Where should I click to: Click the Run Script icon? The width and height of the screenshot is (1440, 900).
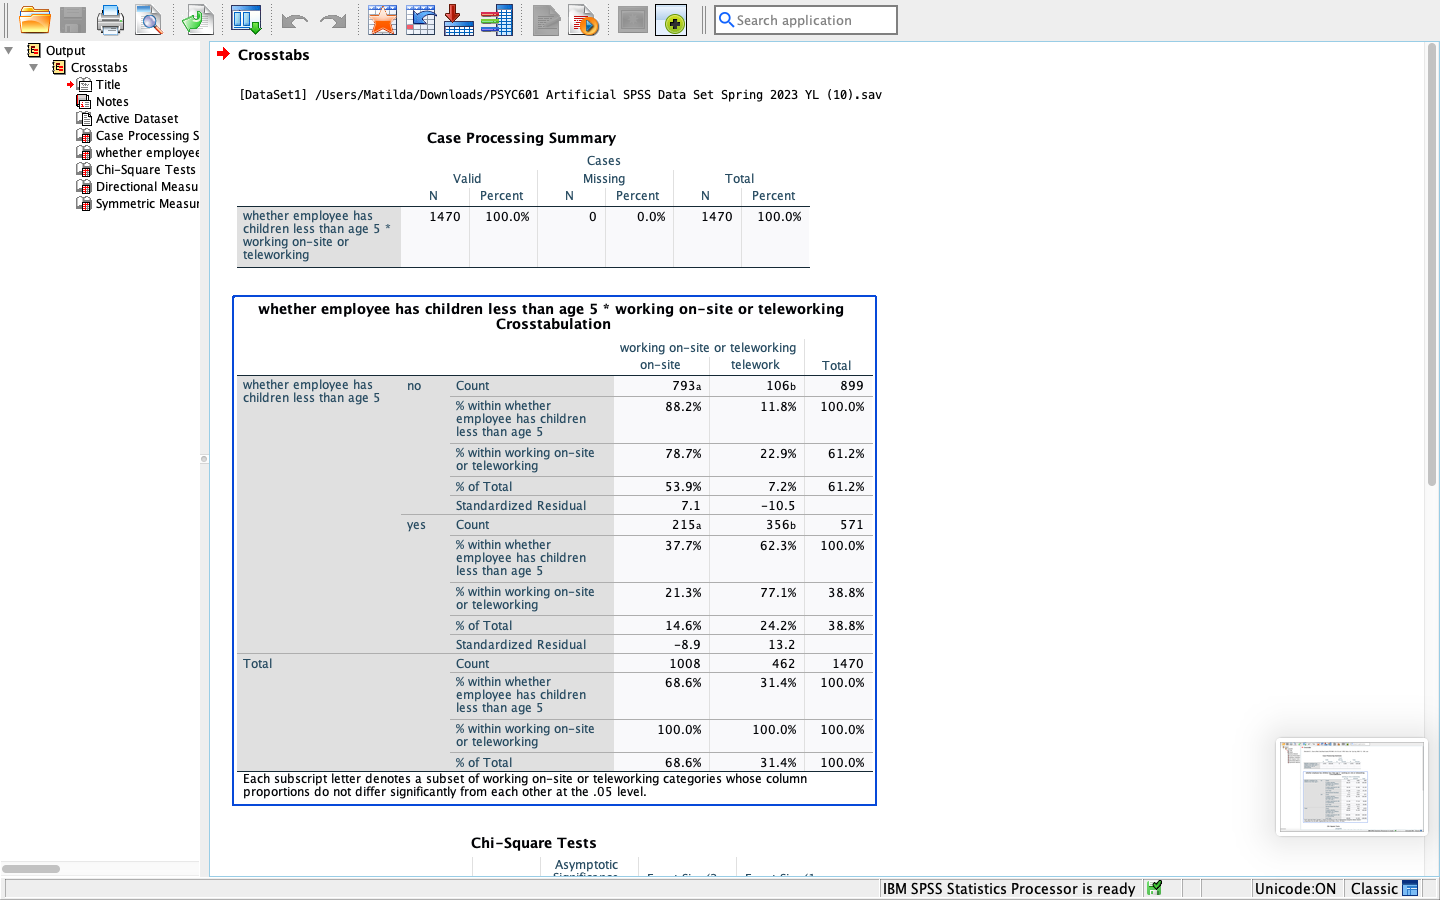pyautogui.click(x=583, y=20)
